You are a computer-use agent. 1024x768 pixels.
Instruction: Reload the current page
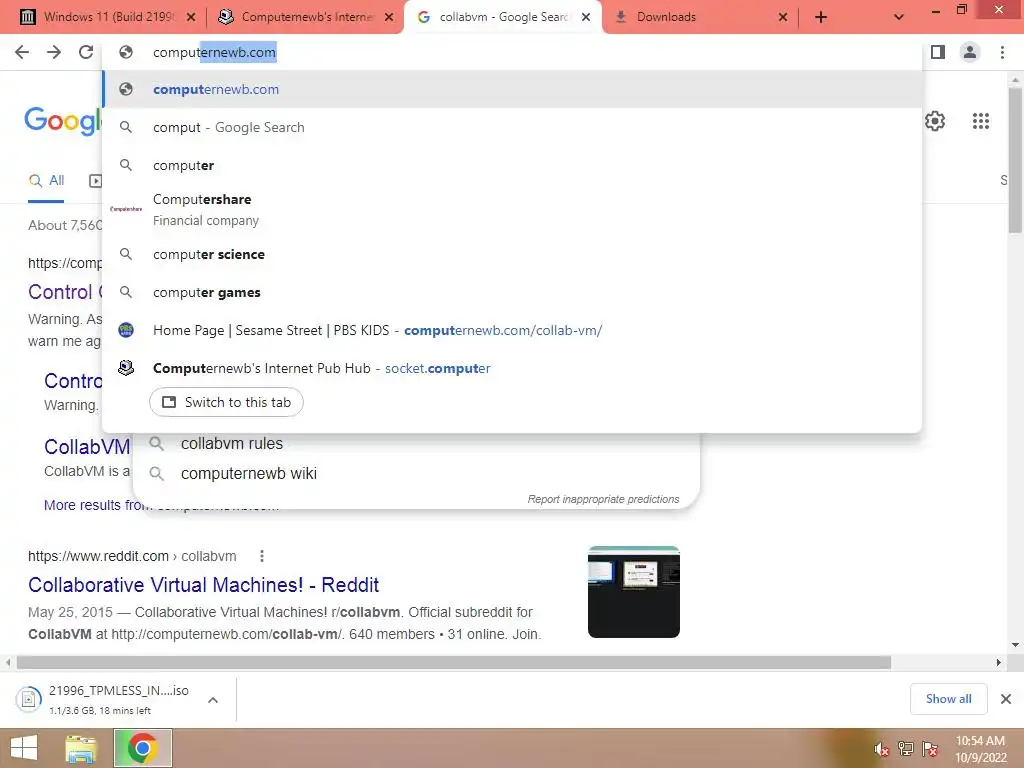pyautogui.click(x=86, y=52)
